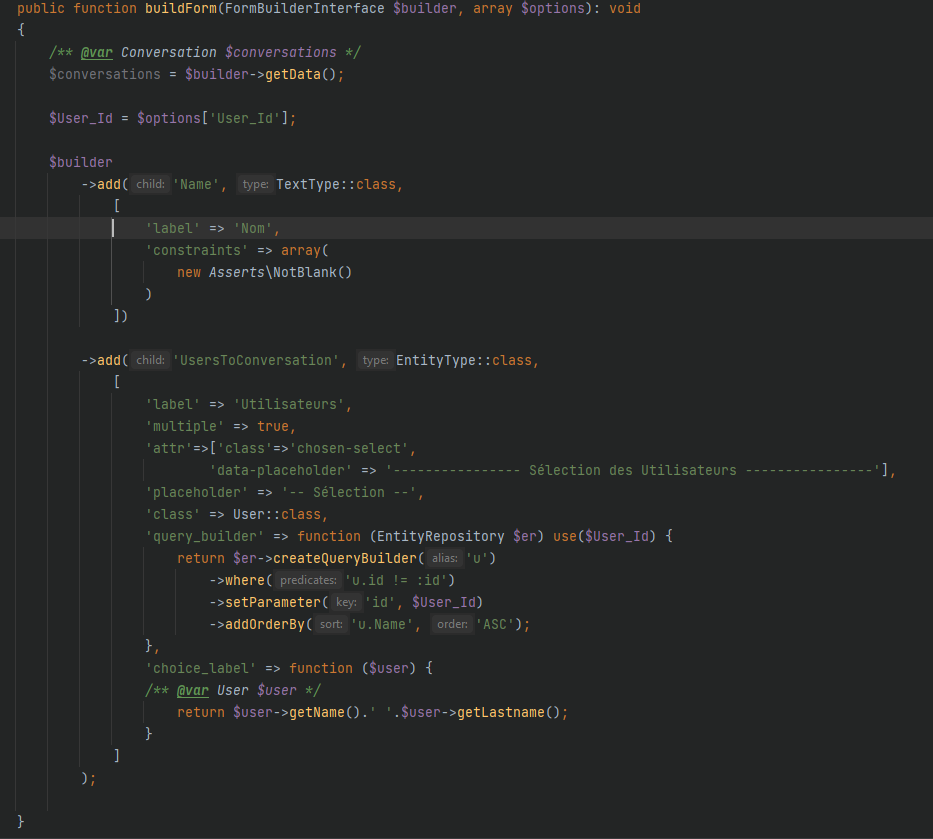Screen dimensions: 933x839
Task: Click the @var tag above $conversations
Action: (96, 52)
